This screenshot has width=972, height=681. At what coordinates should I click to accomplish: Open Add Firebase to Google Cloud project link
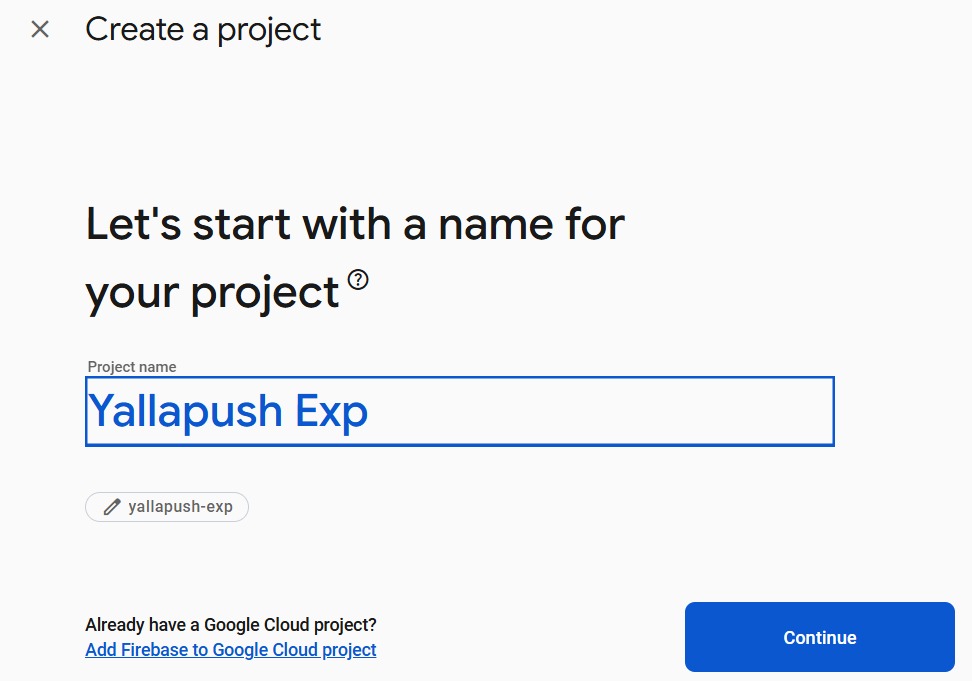230,649
